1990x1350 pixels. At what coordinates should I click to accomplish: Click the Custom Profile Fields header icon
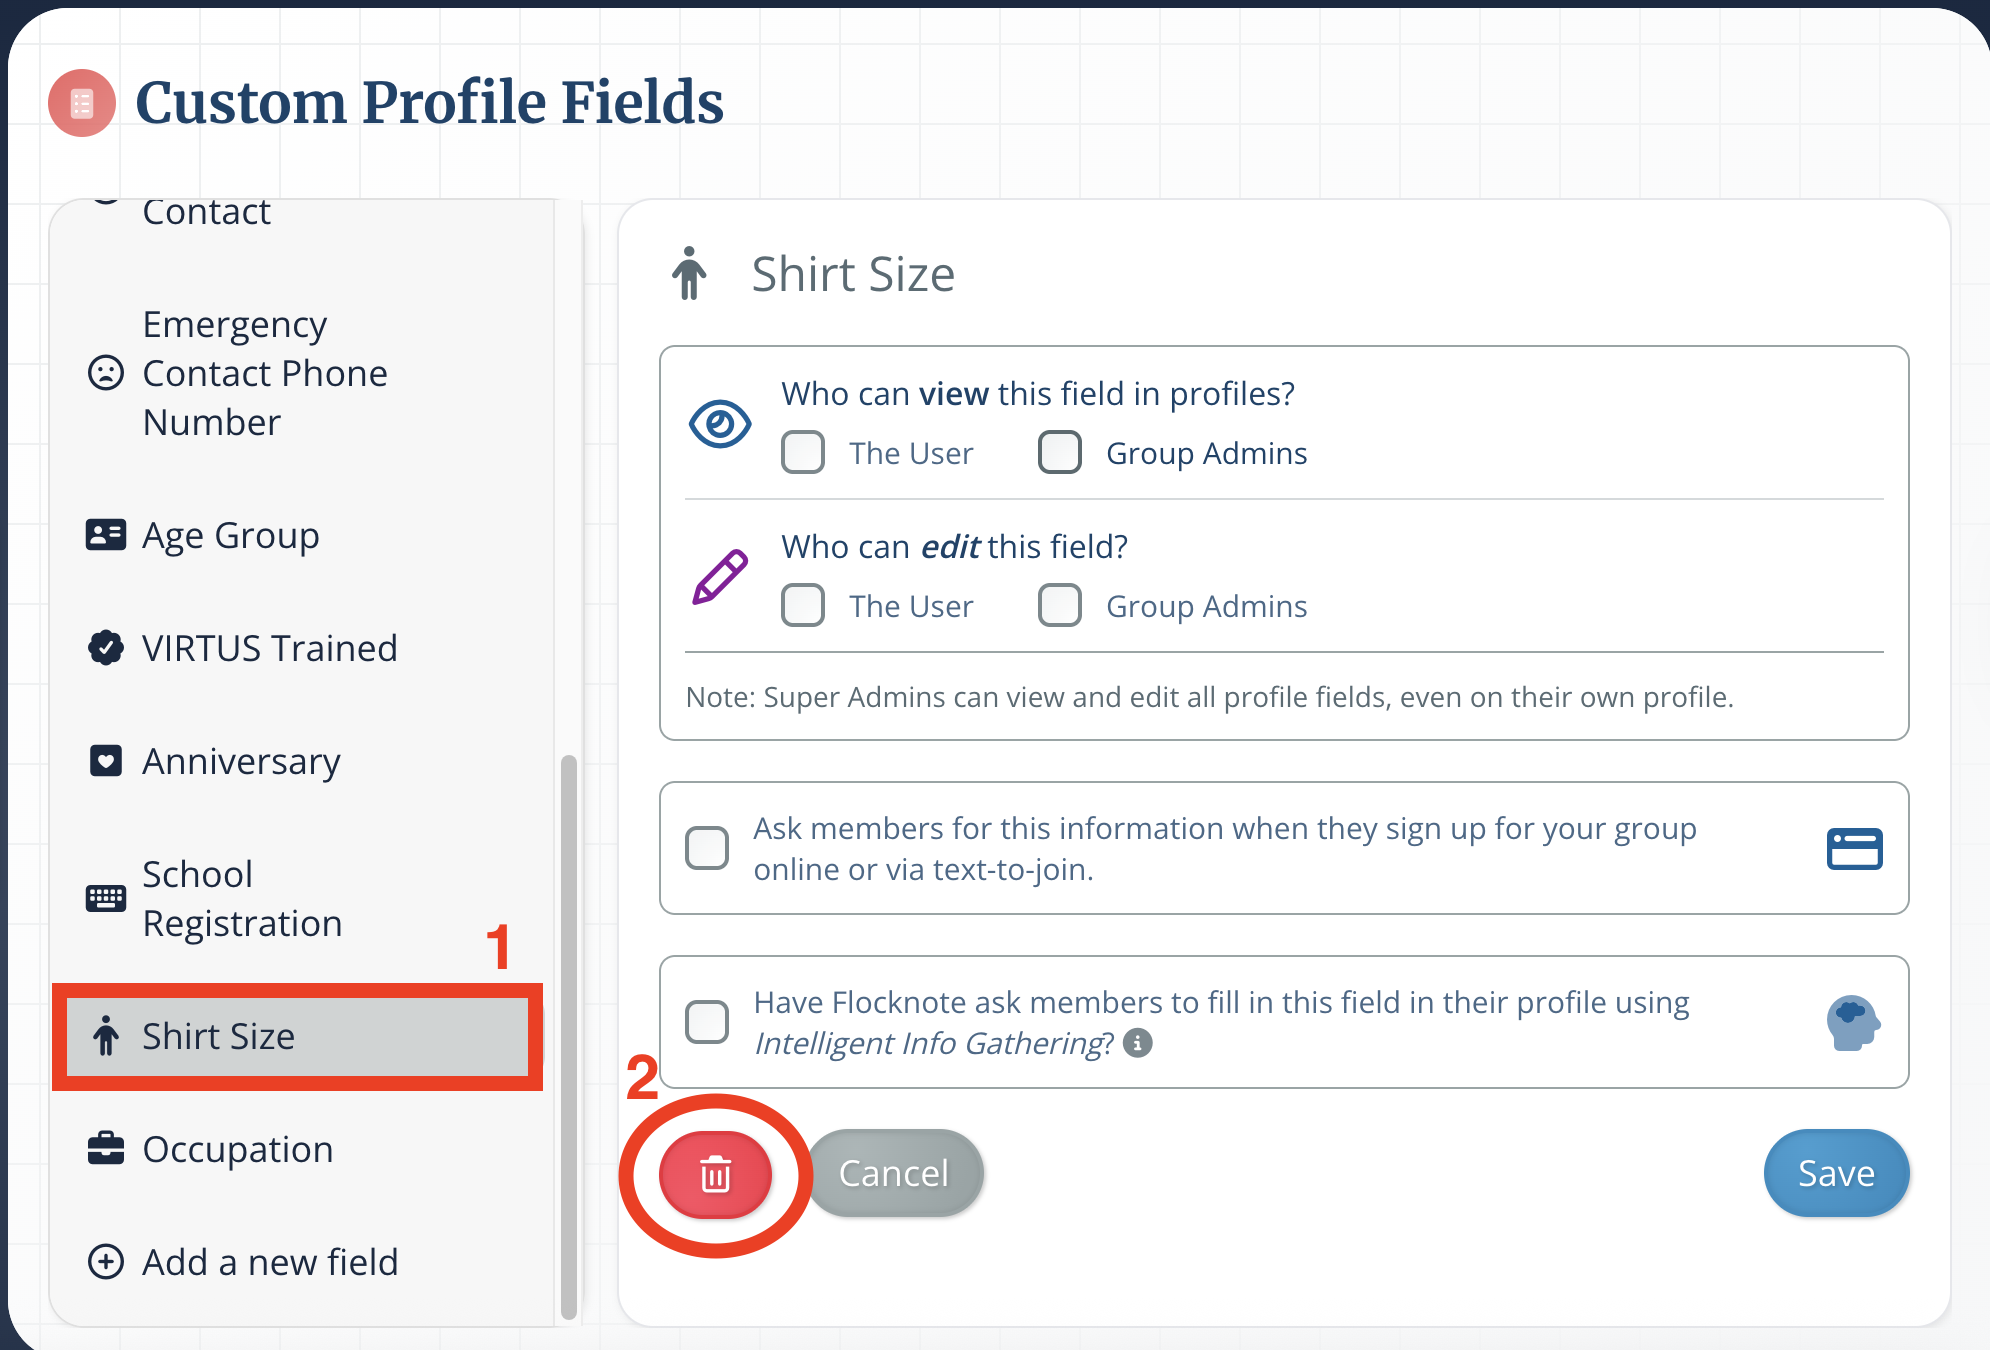(82, 103)
